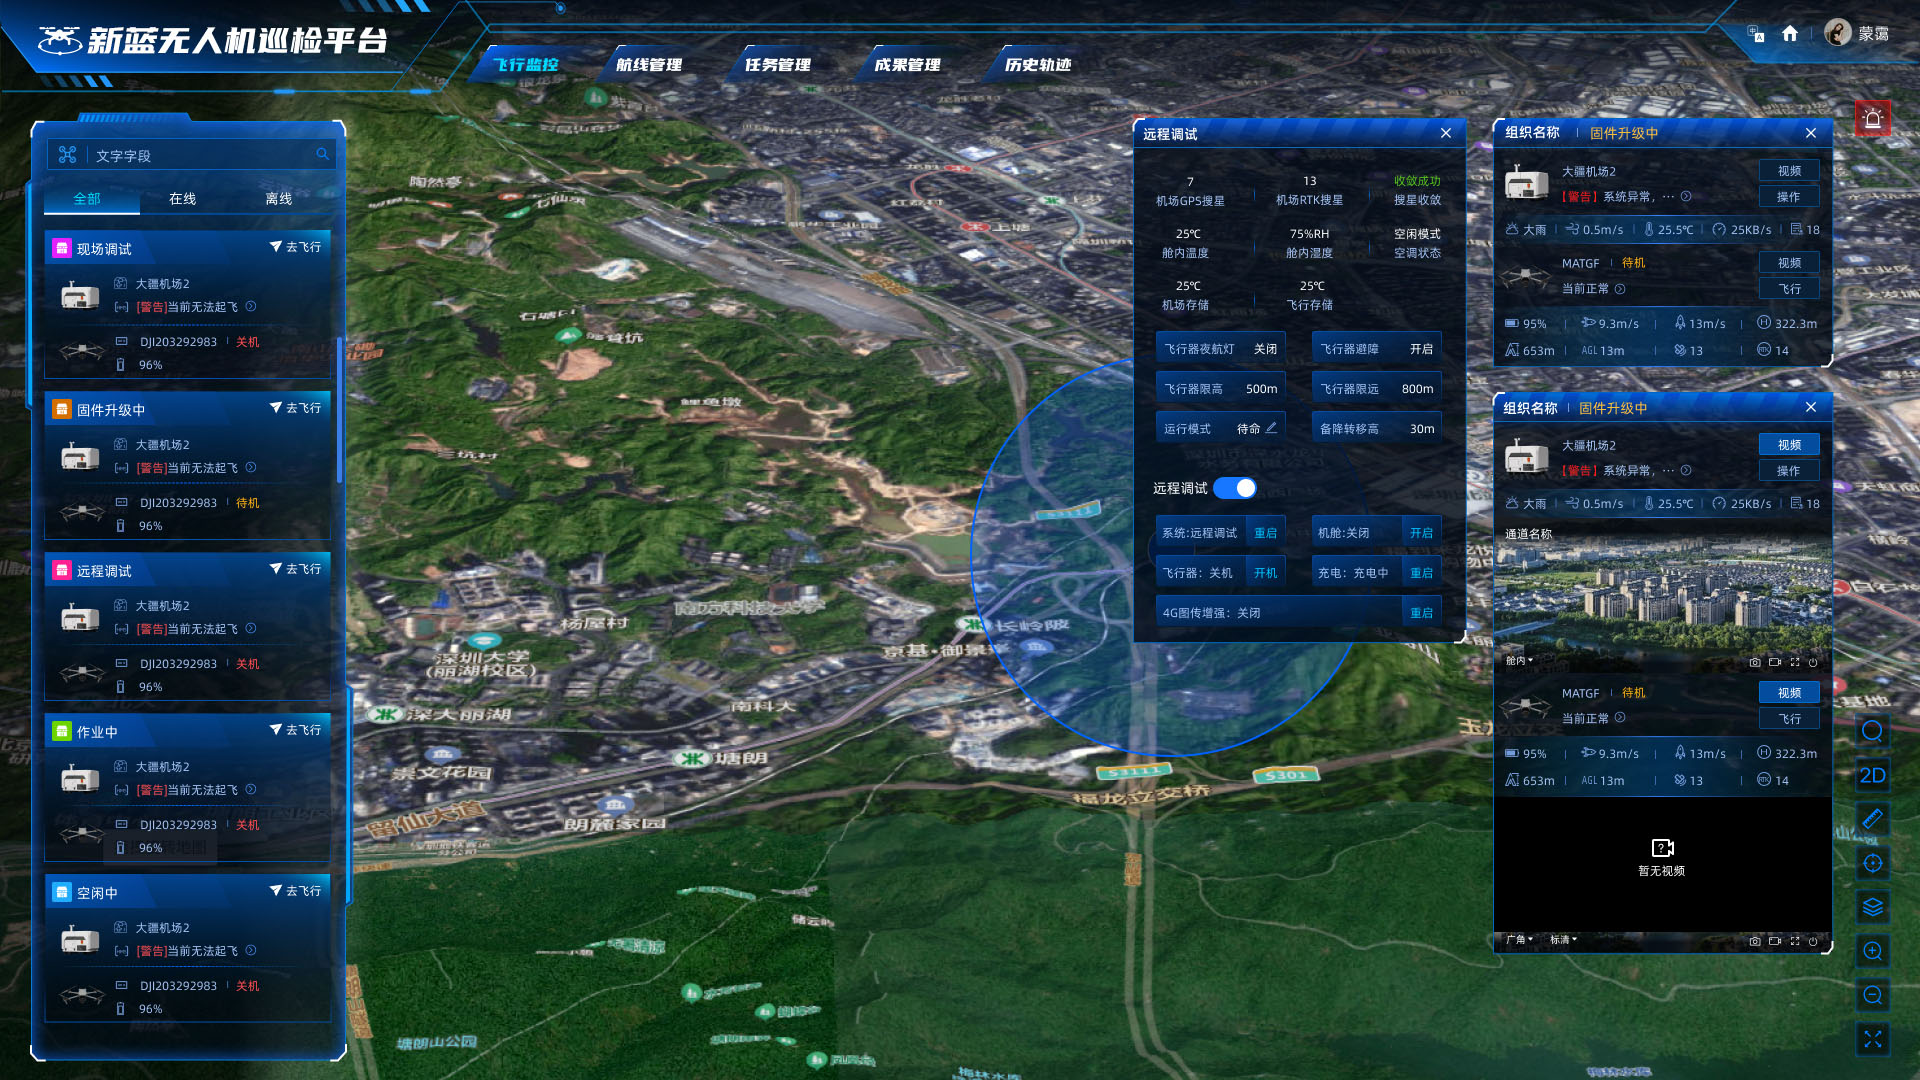The image size is (1920, 1080).
Task: Open the map layers tool
Action: tap(1872, 907)
